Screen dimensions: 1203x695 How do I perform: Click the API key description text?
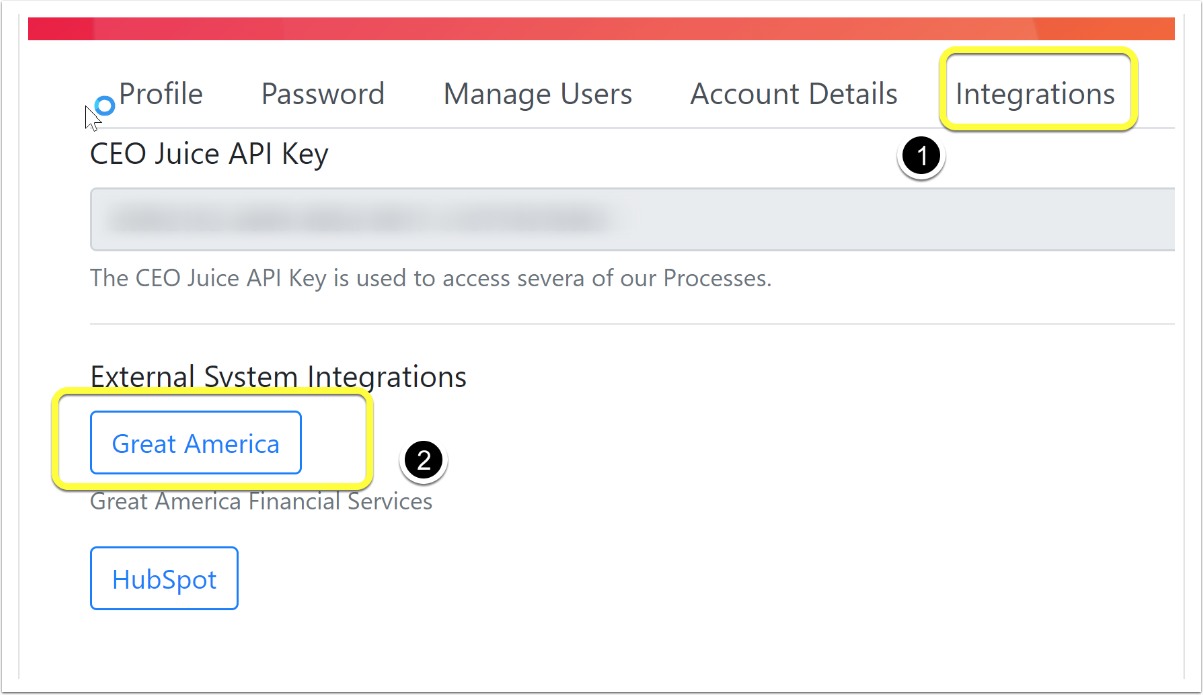point(431,278)
